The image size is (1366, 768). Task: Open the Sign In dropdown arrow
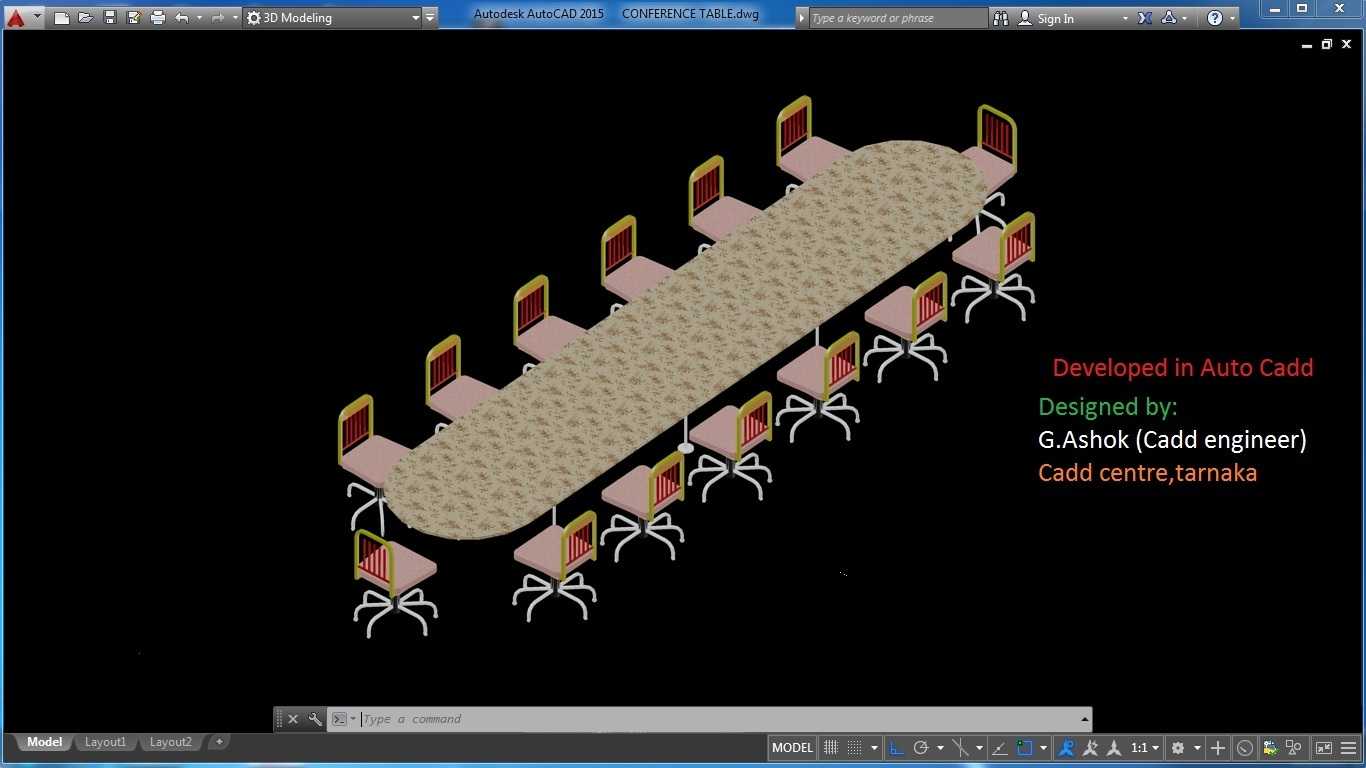click(1125, 18)
